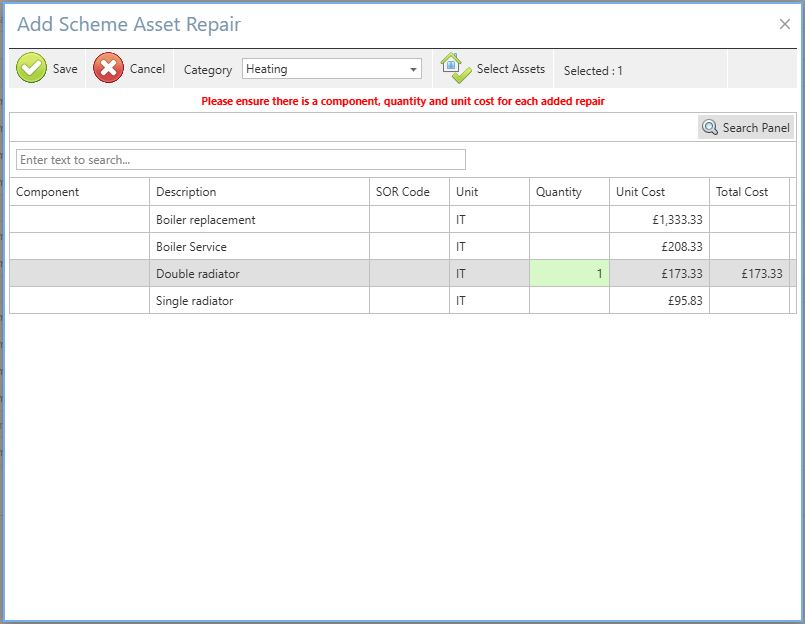Image resolution: width=805 pixels, height=624 pixels.
Task: Click the red Cancel cross icon
Action: click(x=109, y=69)
